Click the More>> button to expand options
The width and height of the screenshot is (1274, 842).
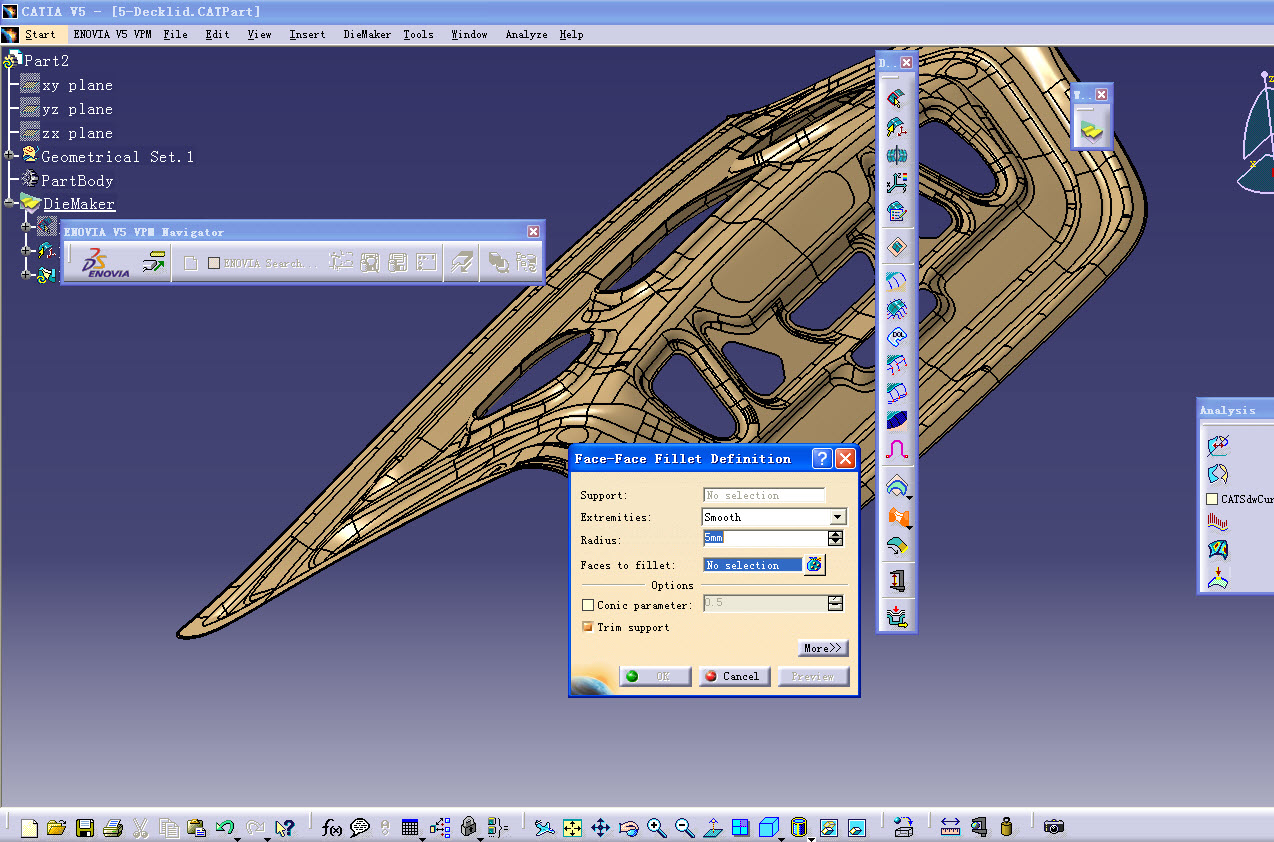(x=824, y=648)
